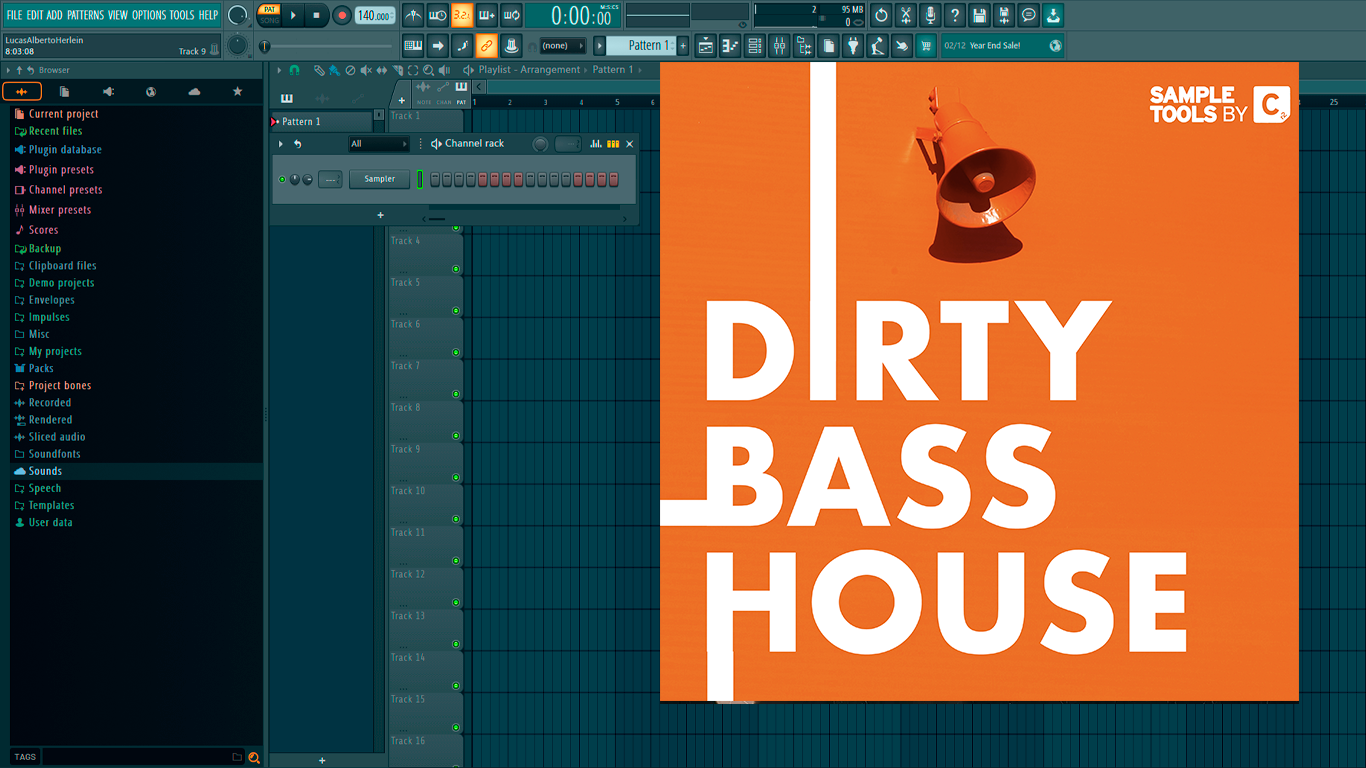Expand the Packs browser folder

click(41, 368)
